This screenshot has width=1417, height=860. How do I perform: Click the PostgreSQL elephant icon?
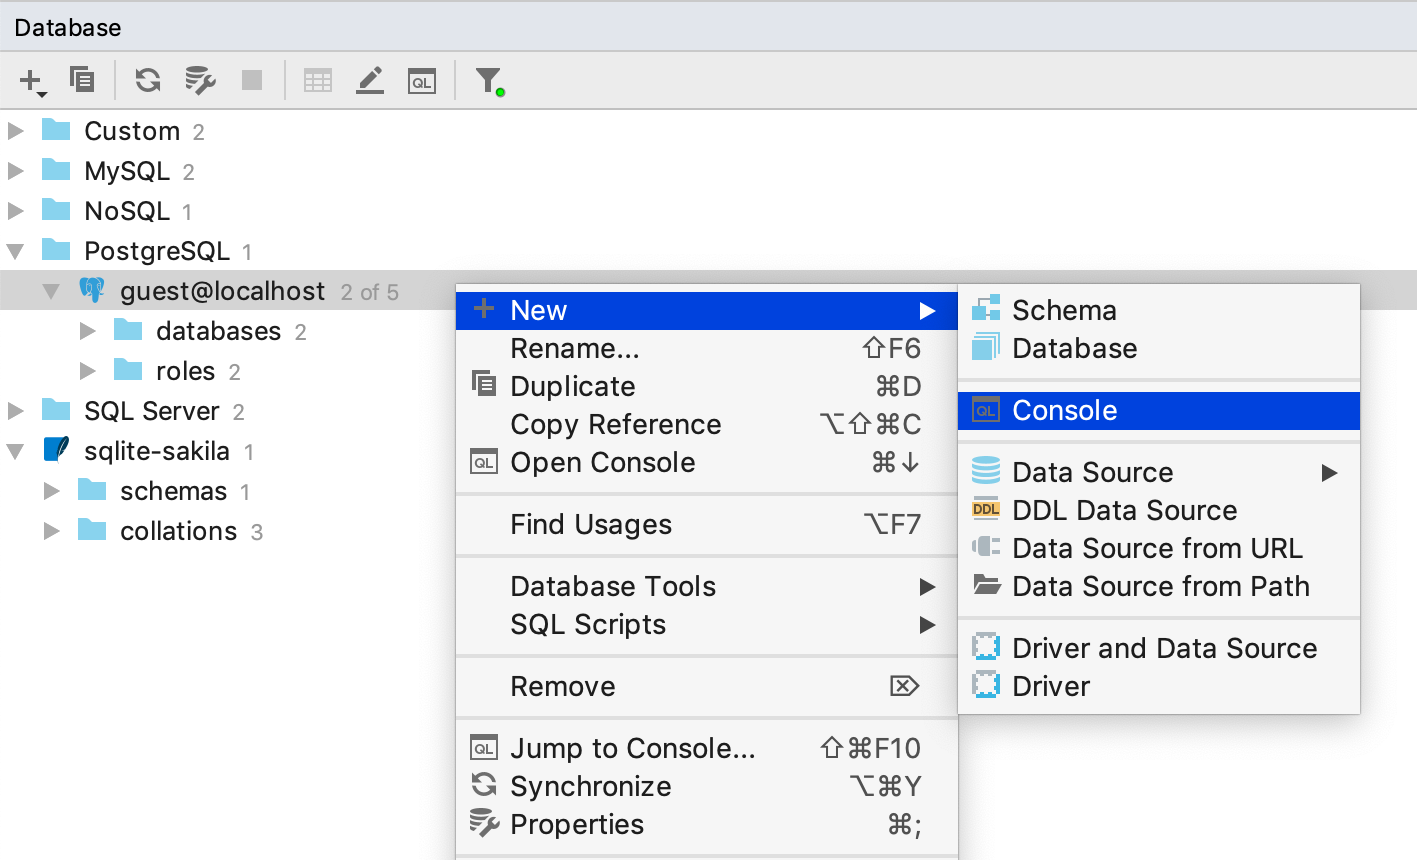pyautogui.click(x=92, y=290)
